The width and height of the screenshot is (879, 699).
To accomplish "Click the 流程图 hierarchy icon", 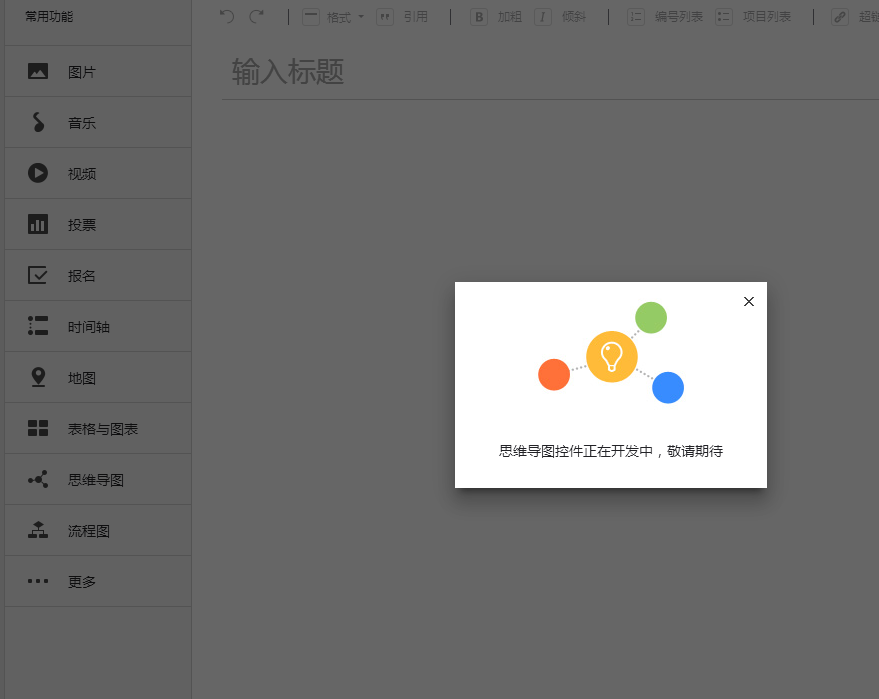I will click(38, 530).
